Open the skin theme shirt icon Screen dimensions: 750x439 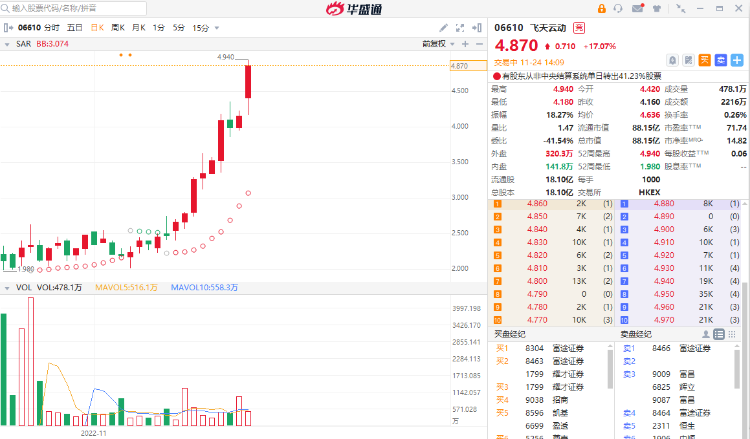(657, 9)
